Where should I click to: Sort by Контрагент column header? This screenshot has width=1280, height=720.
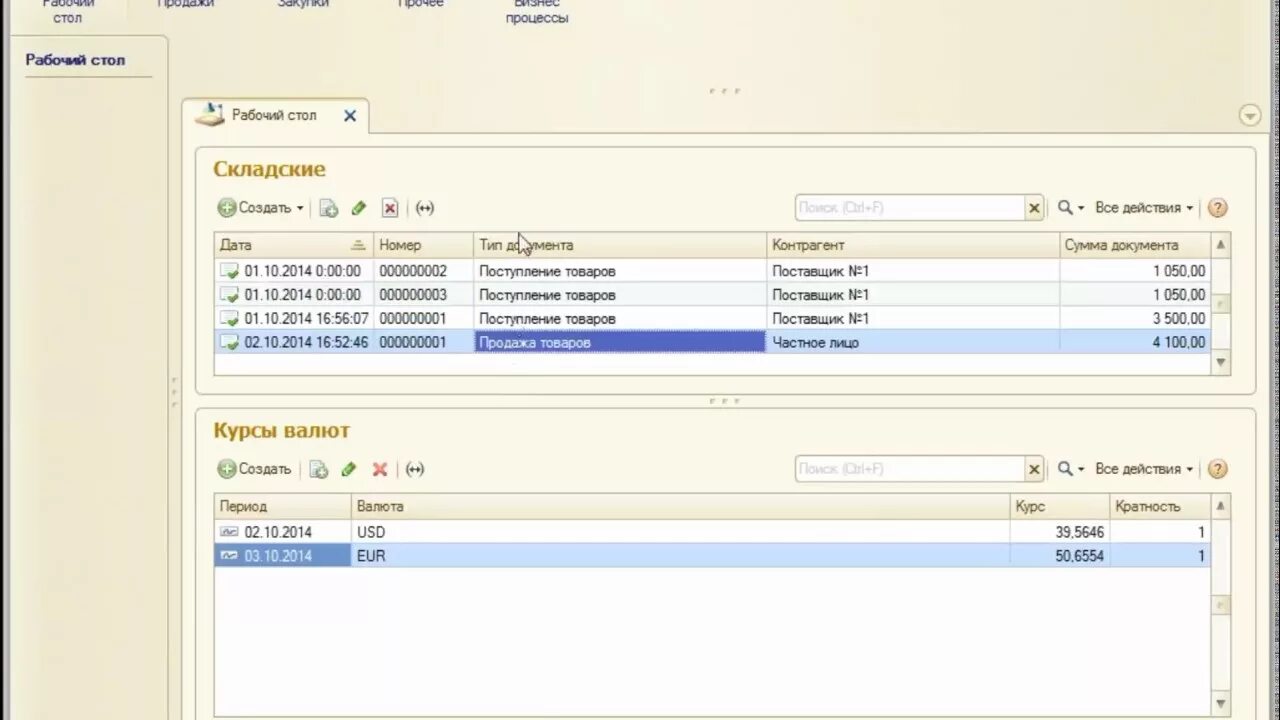913,245
